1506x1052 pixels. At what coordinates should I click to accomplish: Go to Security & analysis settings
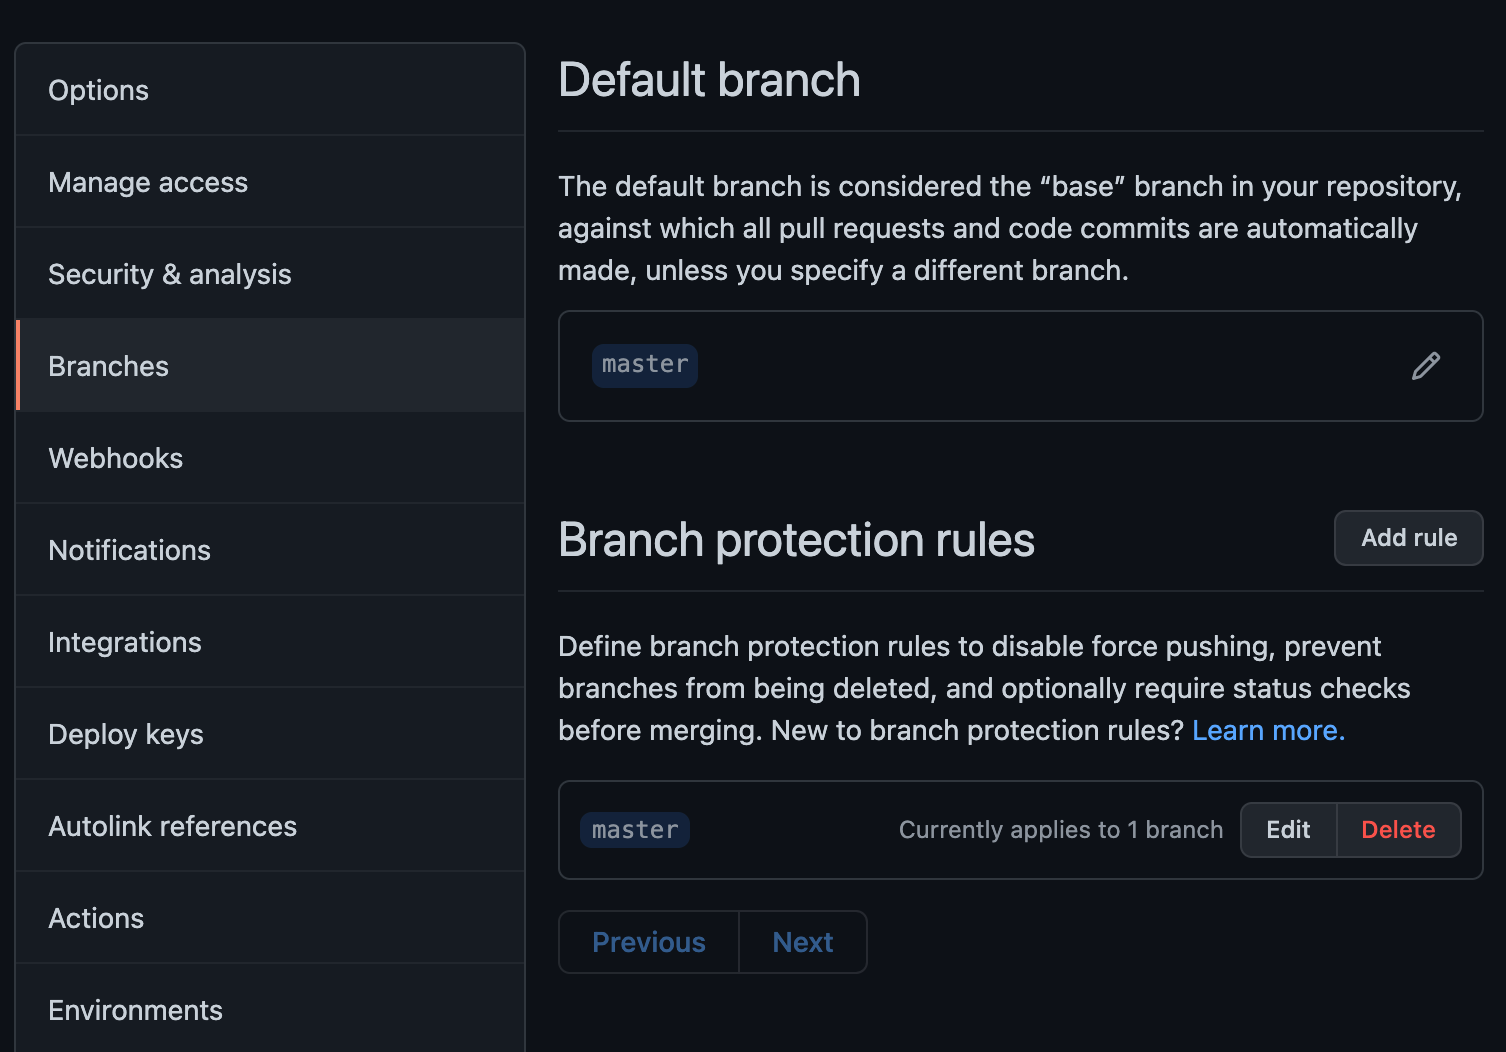point(270,274)
